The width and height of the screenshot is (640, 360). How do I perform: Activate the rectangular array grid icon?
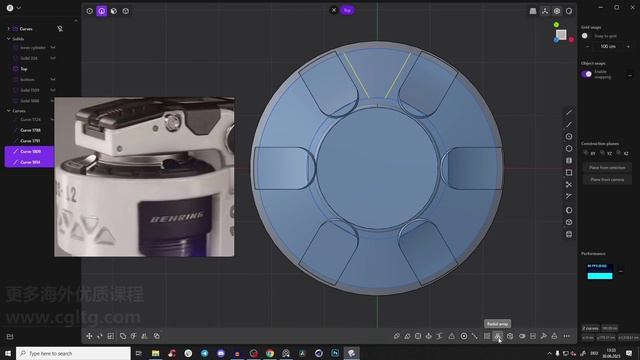487,336
